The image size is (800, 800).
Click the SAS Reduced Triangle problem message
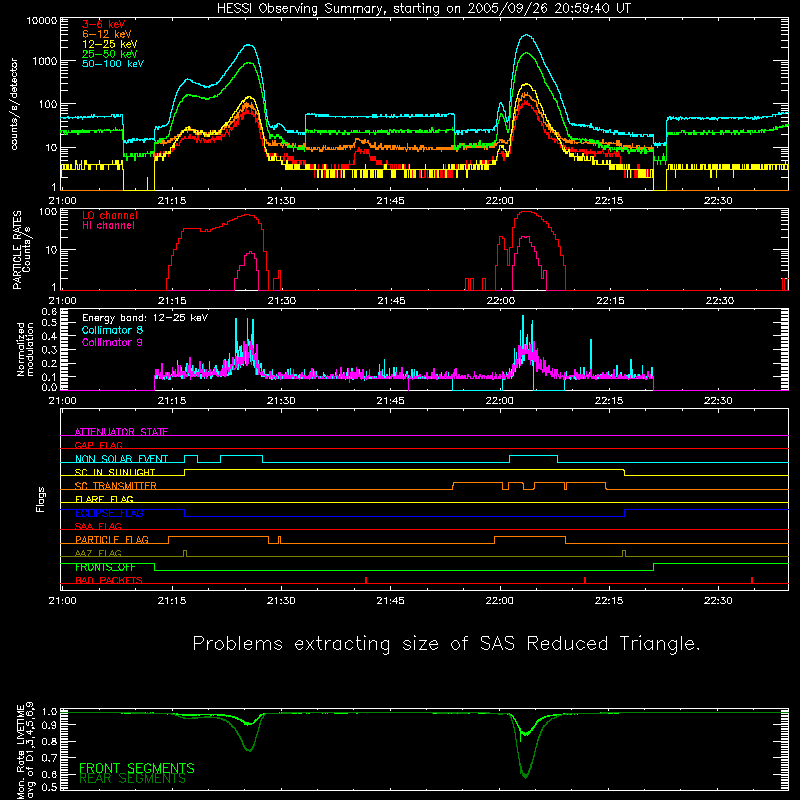[x=446, y=643]
